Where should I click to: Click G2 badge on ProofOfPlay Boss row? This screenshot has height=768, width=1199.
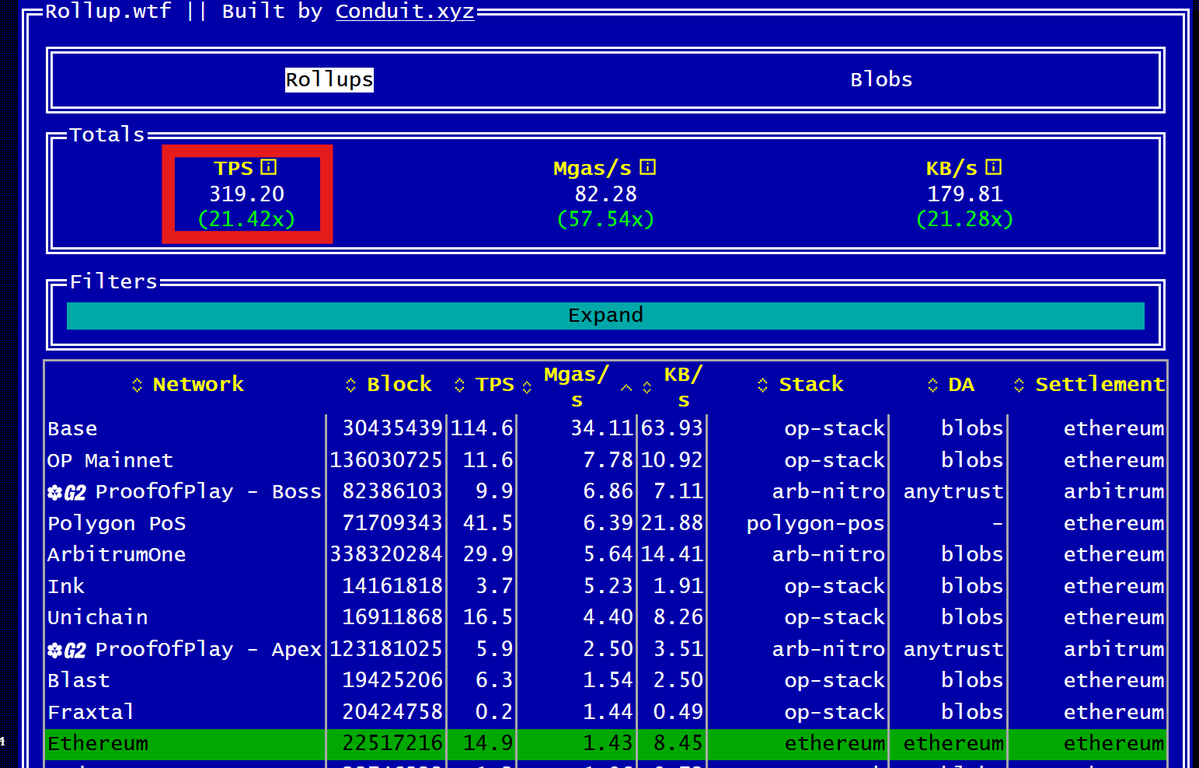pyautogui.click(x=67, y=493)
